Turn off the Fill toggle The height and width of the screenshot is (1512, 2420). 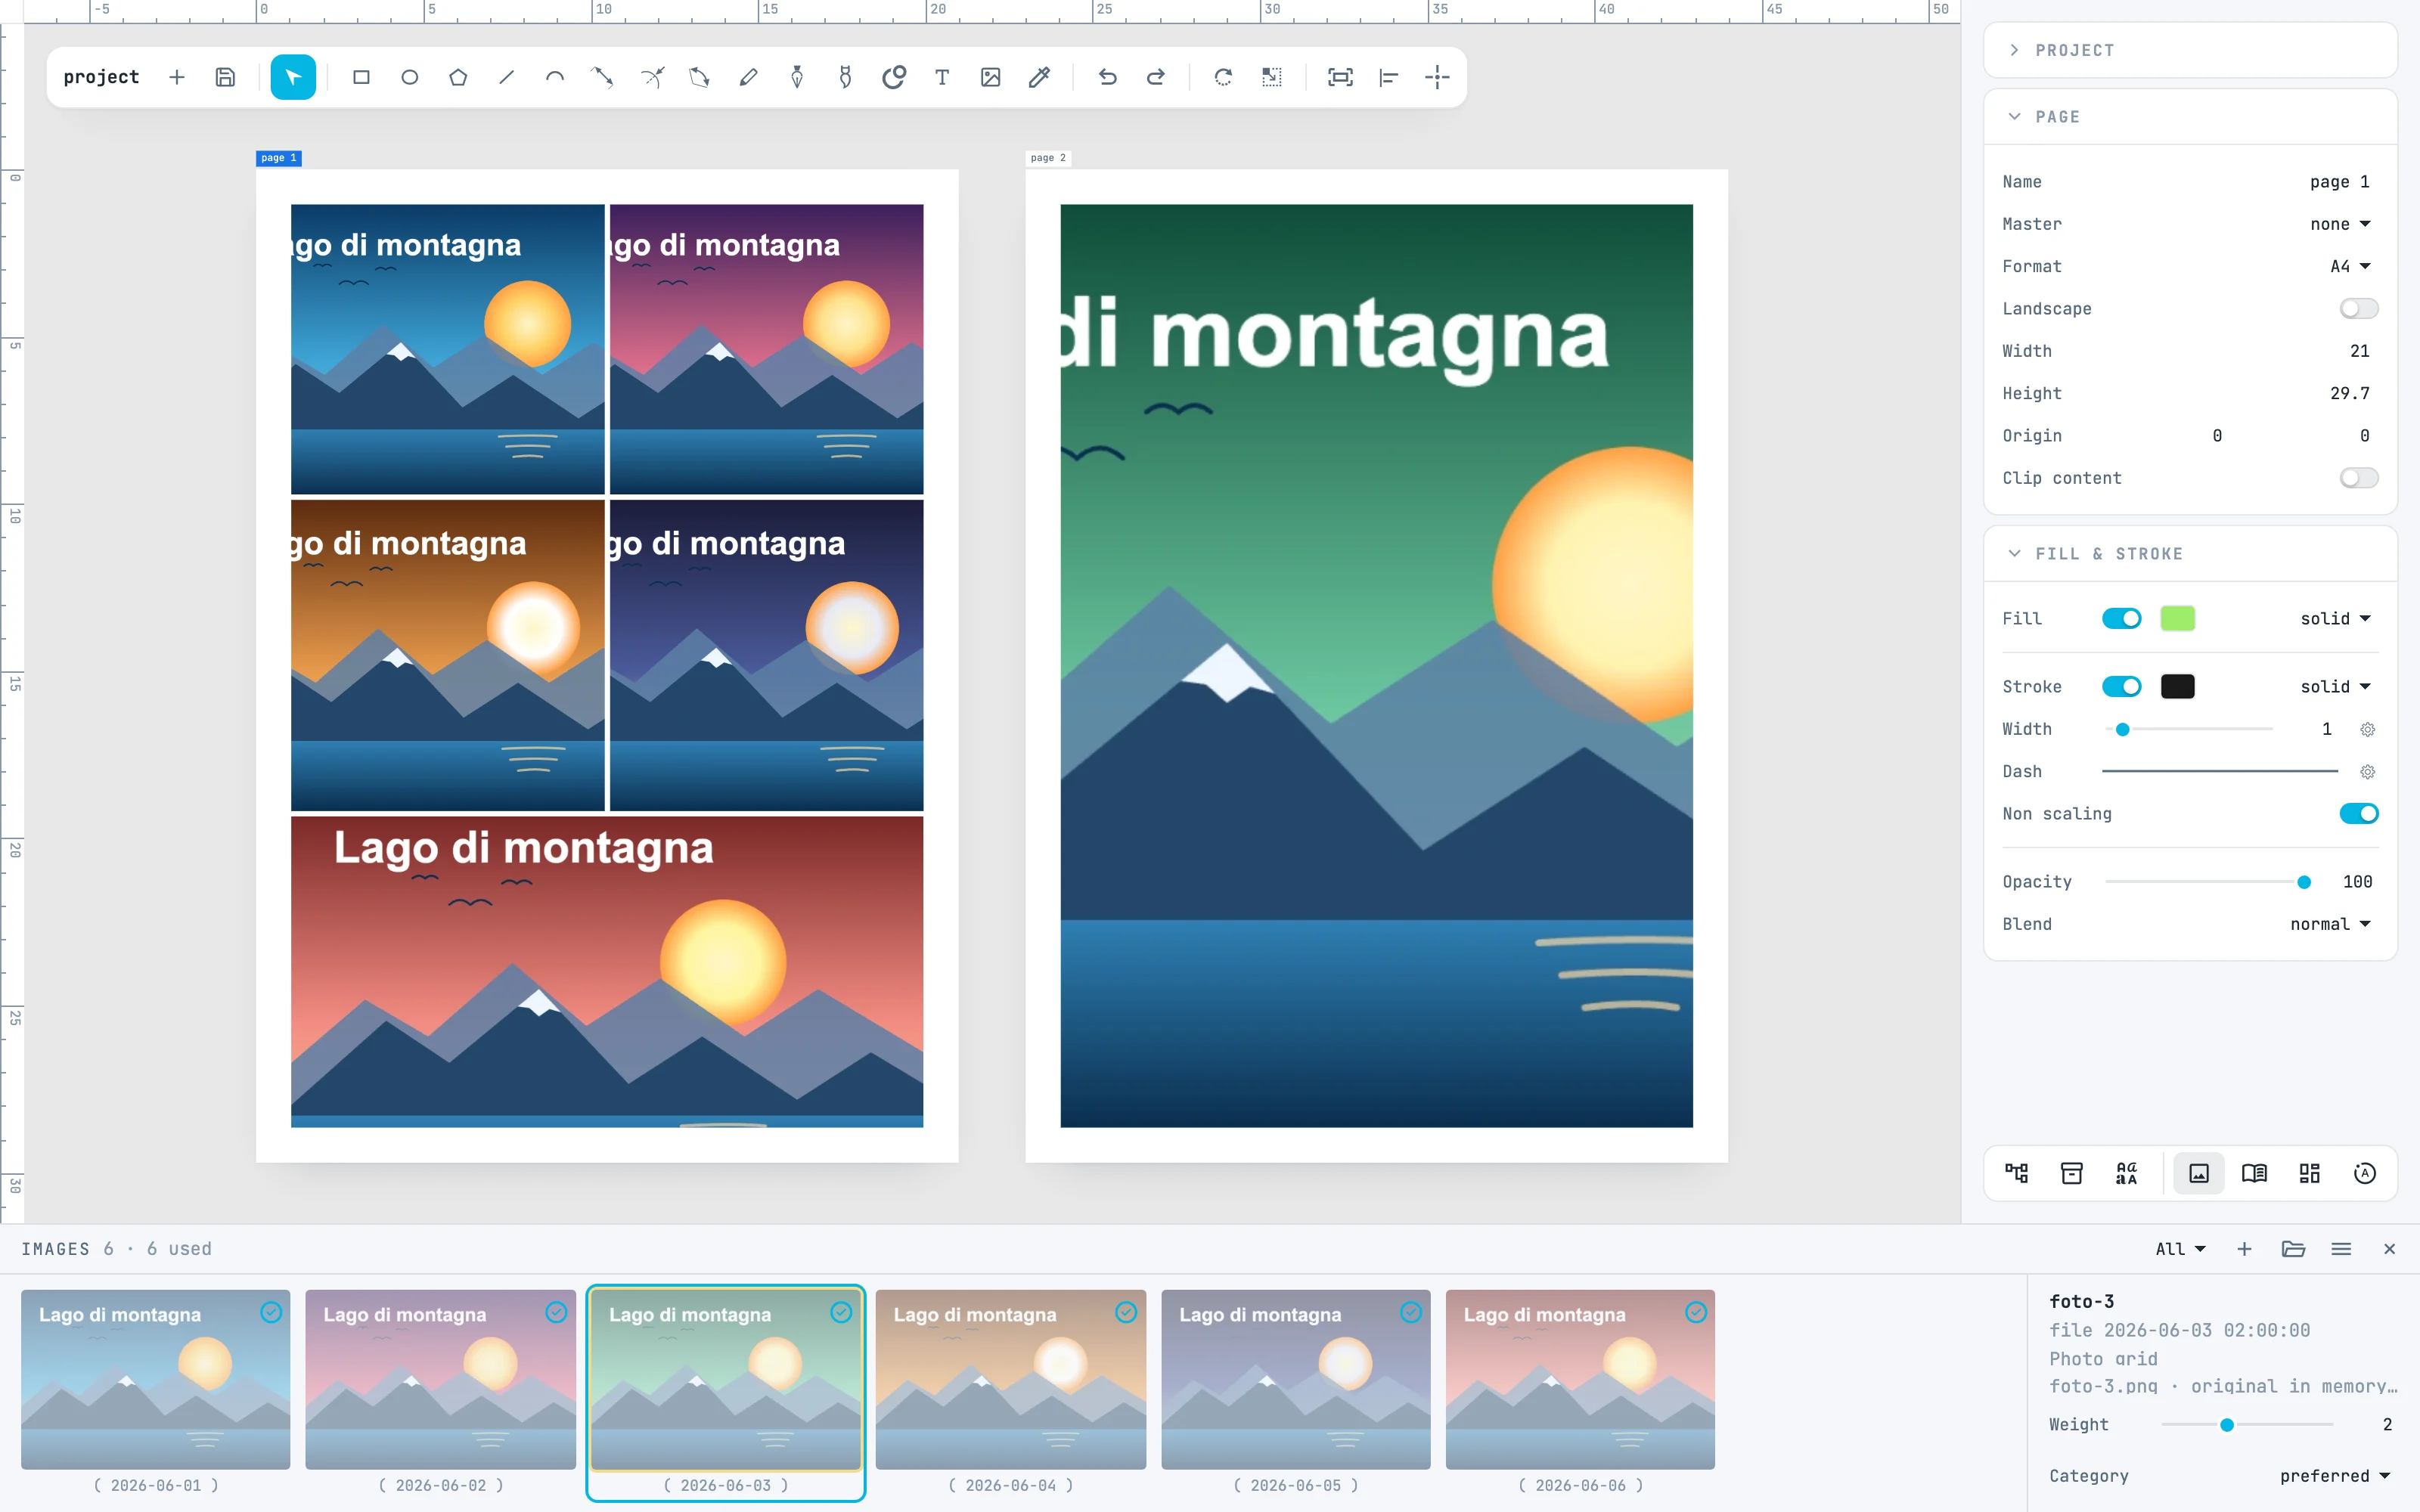pyautogui.click(x=2121, y=619)
